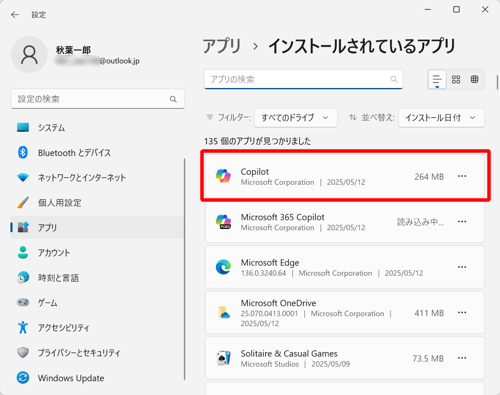Viewport: 500px width, 395px height.
Task: Click the Microsoft 365 Copilot icon
Action: pyautogui.click(x=223, y=222)
